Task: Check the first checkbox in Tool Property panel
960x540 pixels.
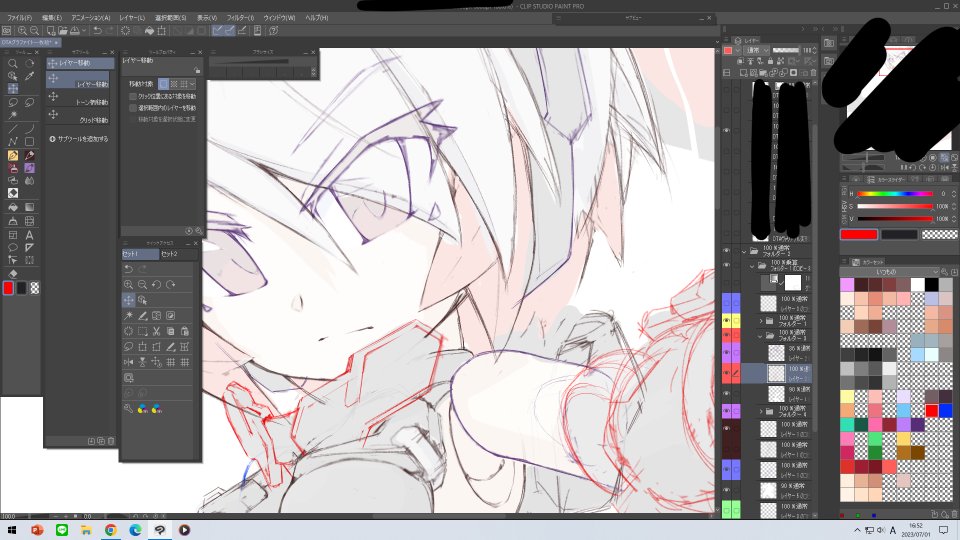Action: pyautogui.click(x=133, y=97)
